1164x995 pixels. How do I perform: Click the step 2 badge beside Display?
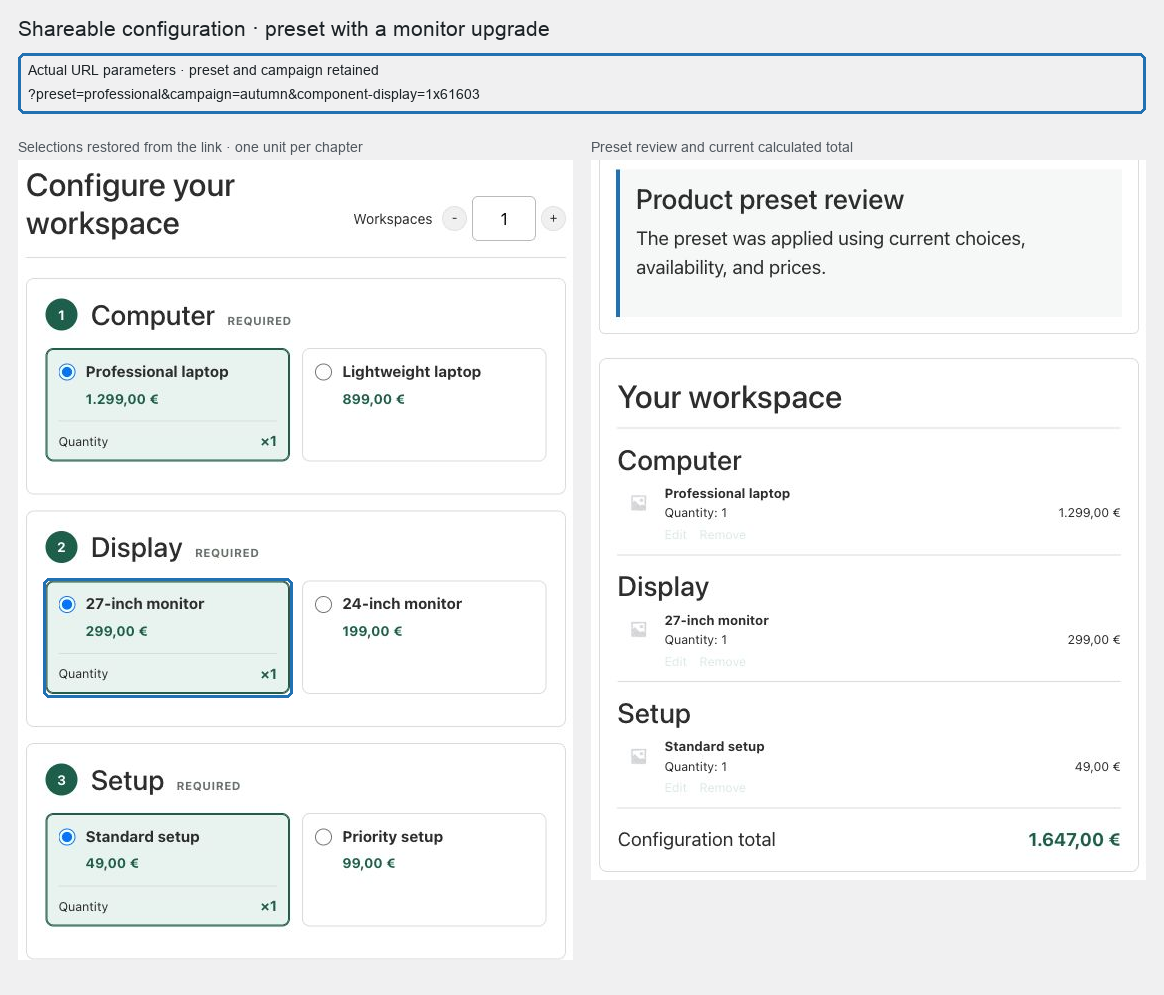click(x=62, y=547)
